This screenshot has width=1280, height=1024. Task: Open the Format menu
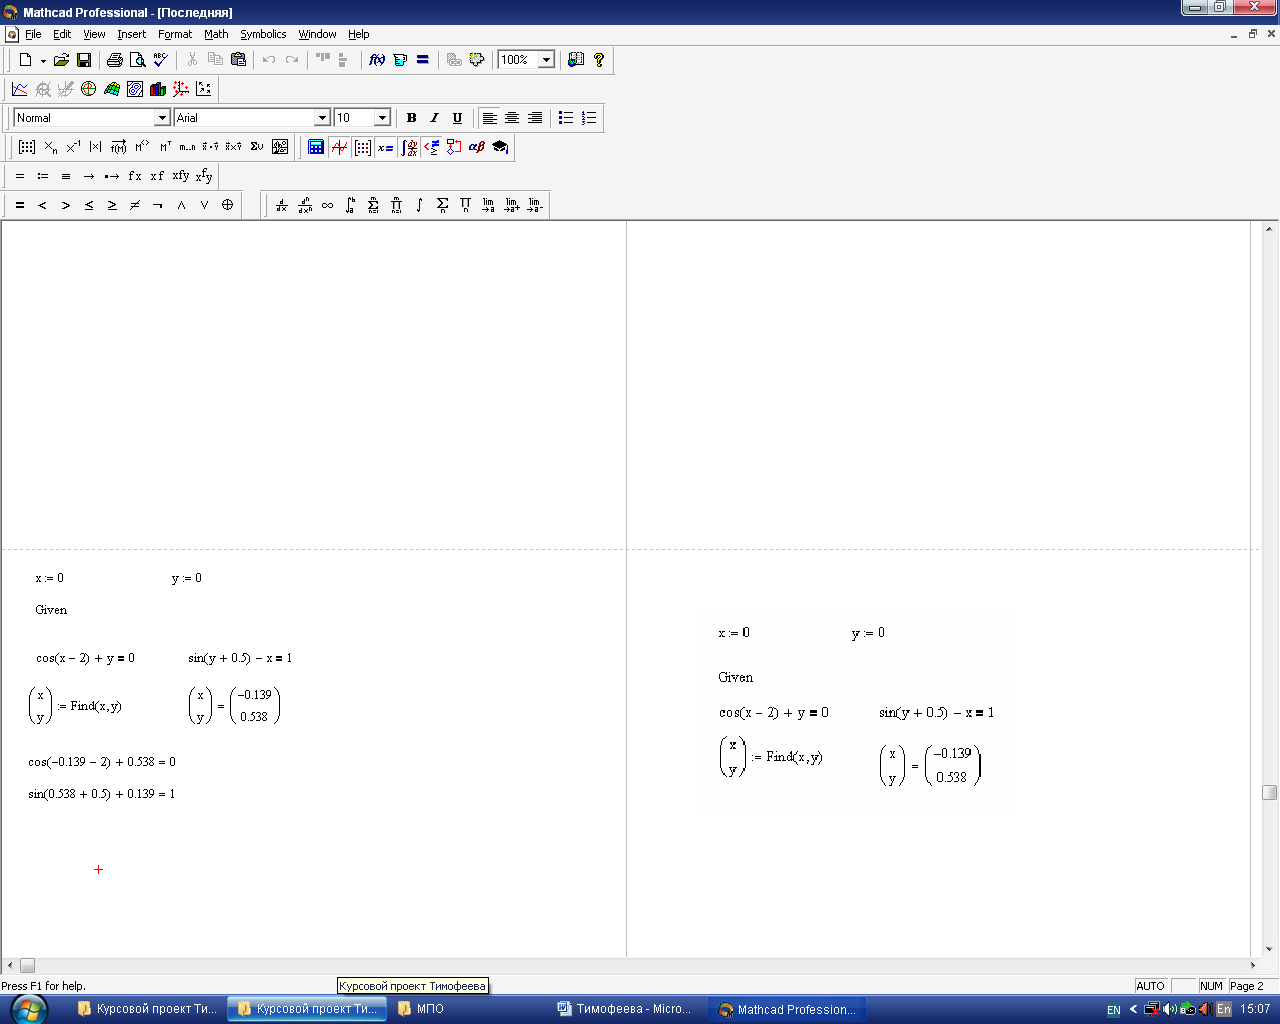[x=175, y=34]
